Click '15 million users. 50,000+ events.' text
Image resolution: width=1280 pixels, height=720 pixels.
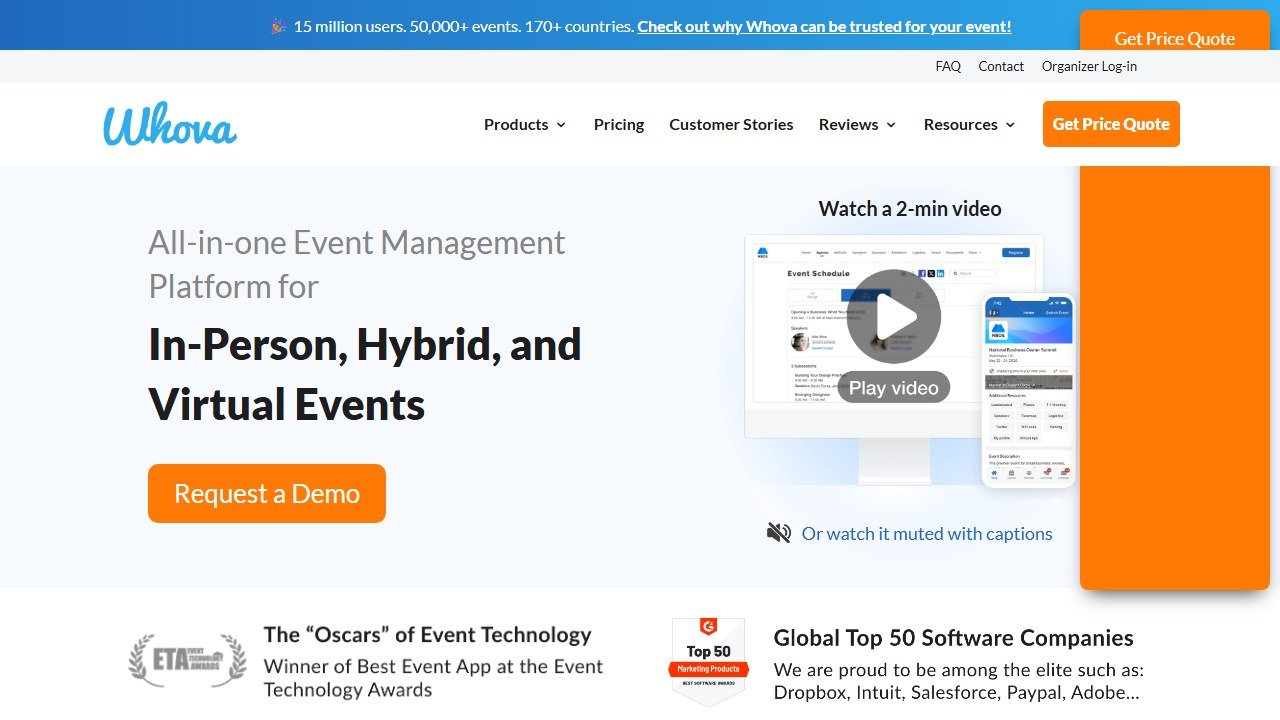[462, 26]
